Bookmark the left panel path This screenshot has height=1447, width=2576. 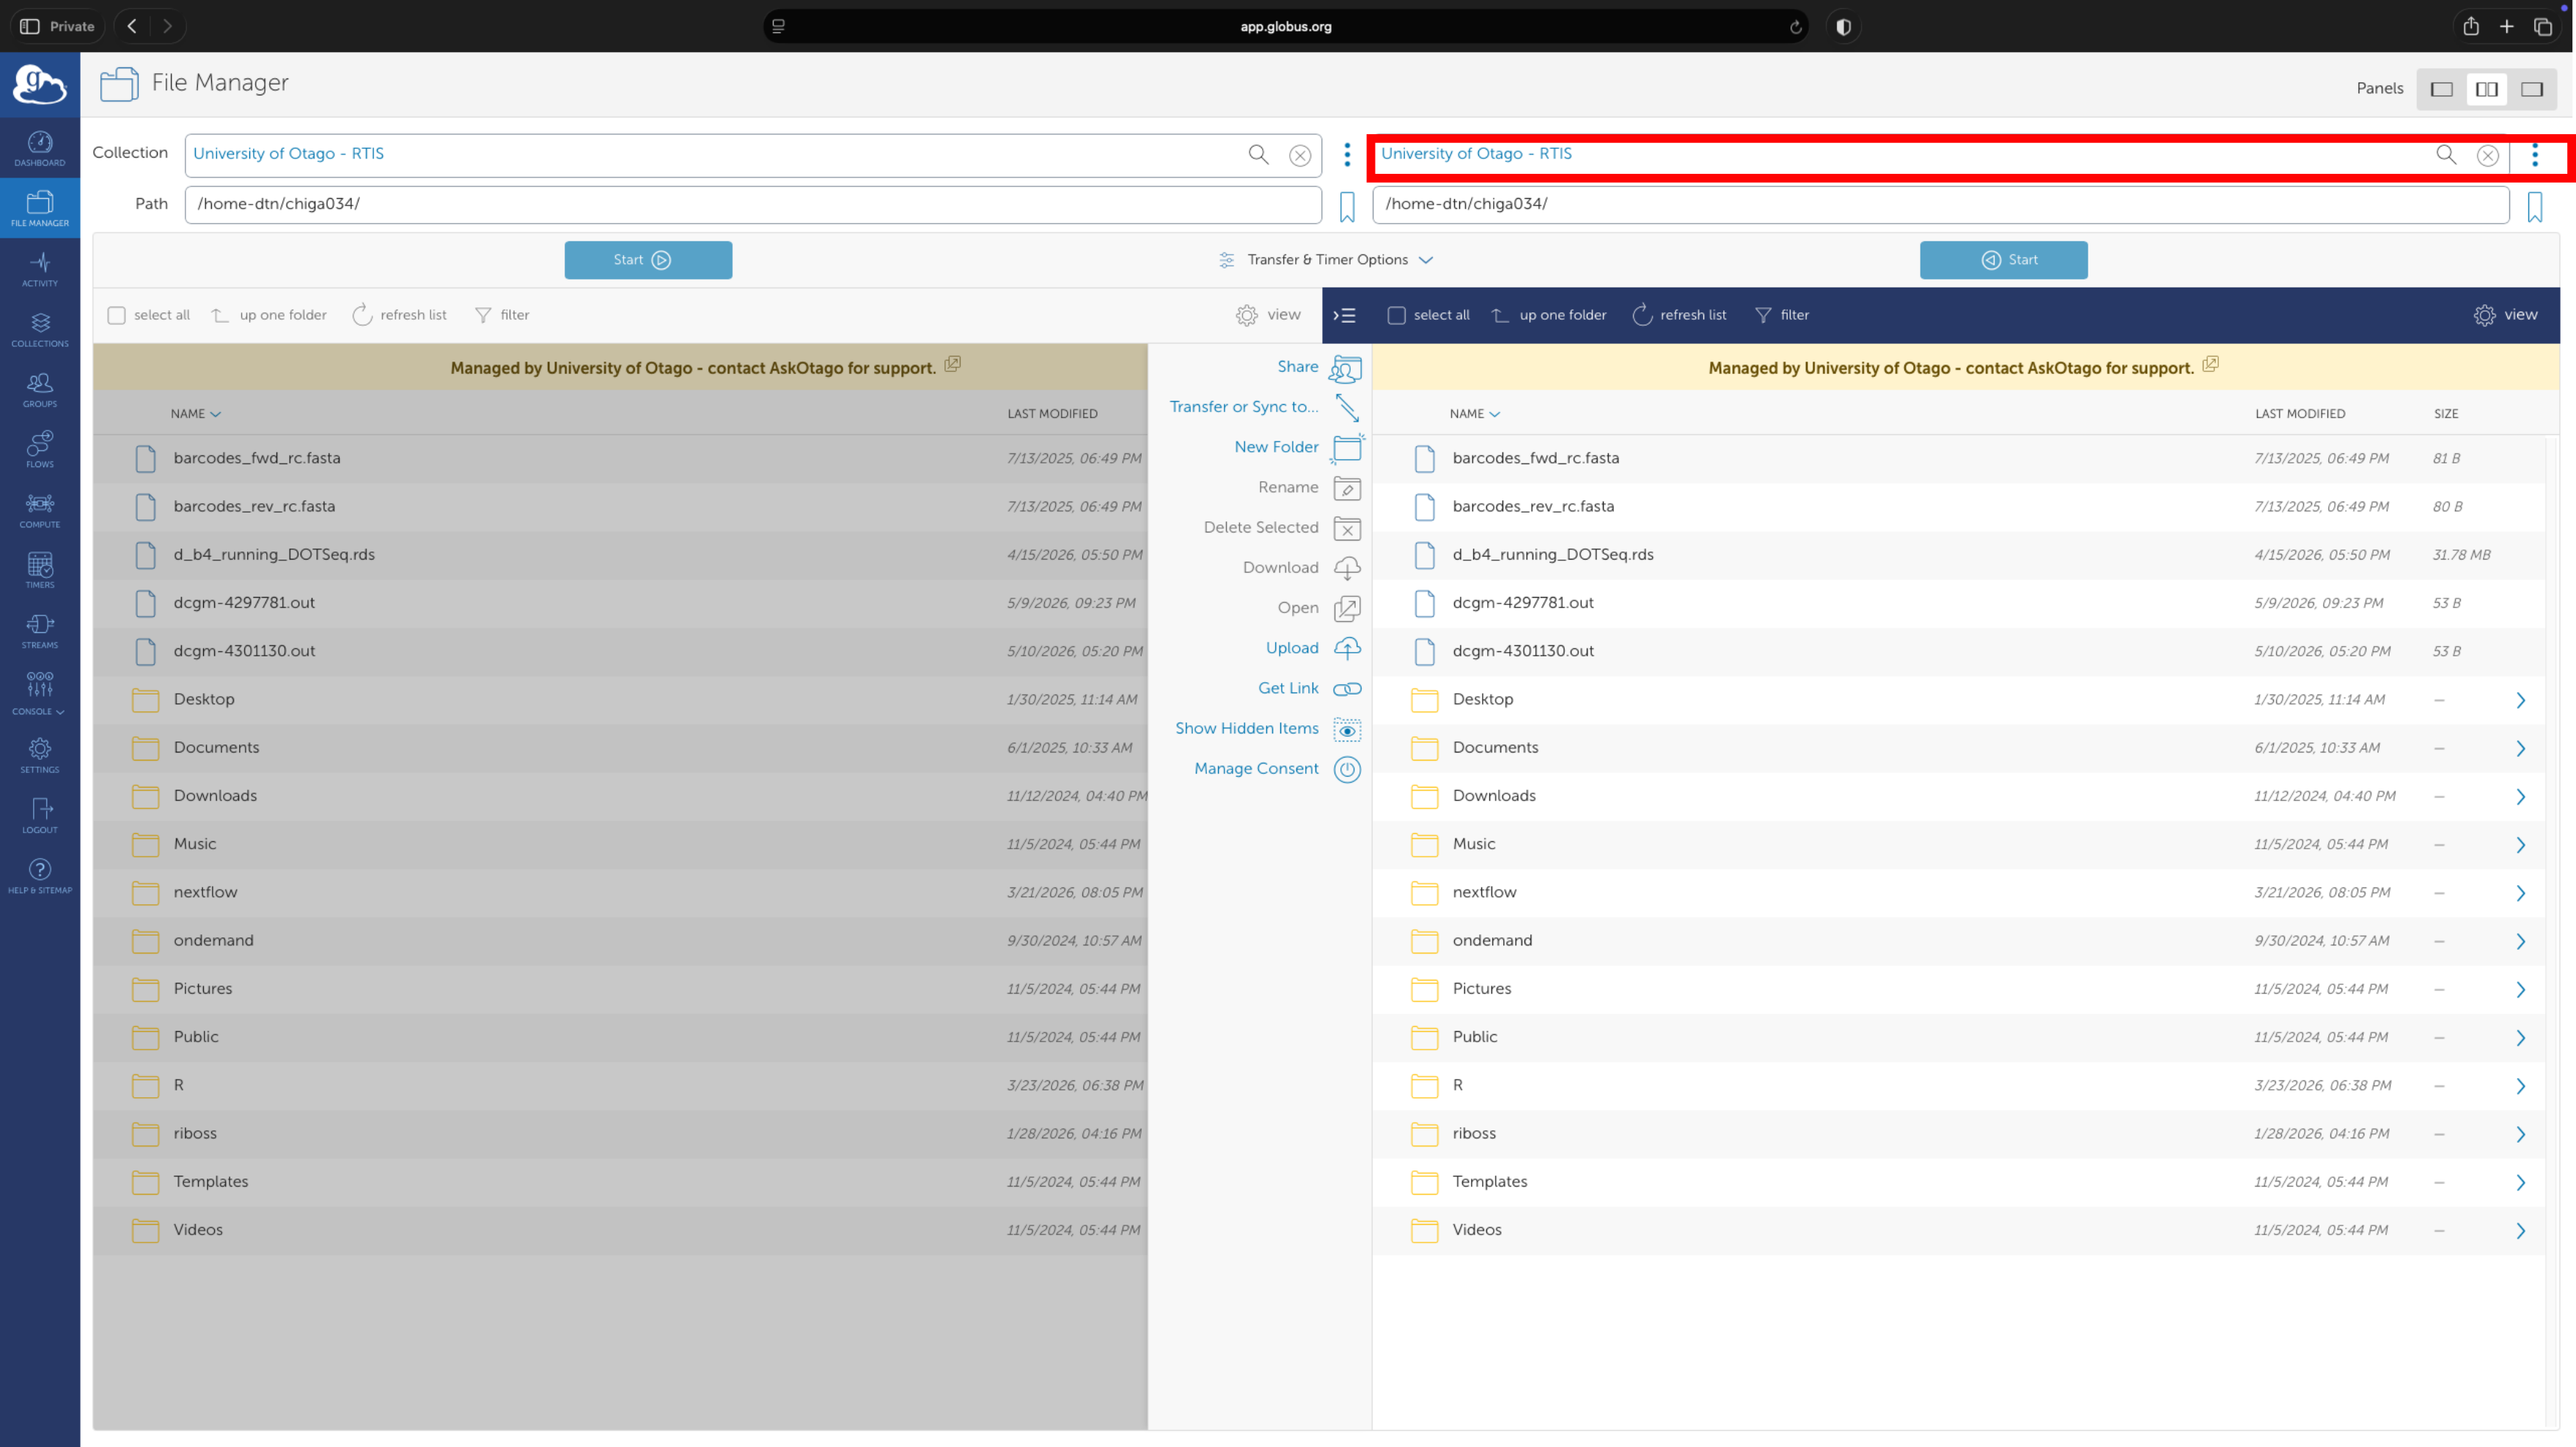1347,207
